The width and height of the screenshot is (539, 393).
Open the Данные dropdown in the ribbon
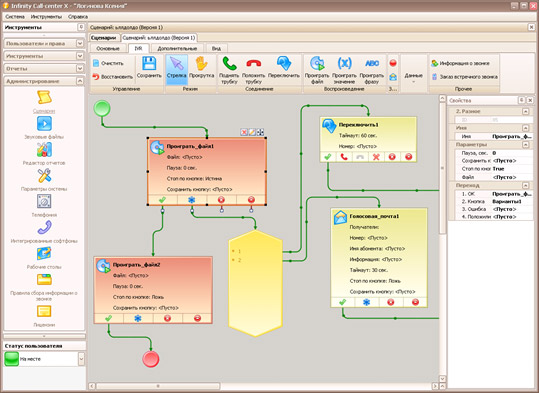414,76
